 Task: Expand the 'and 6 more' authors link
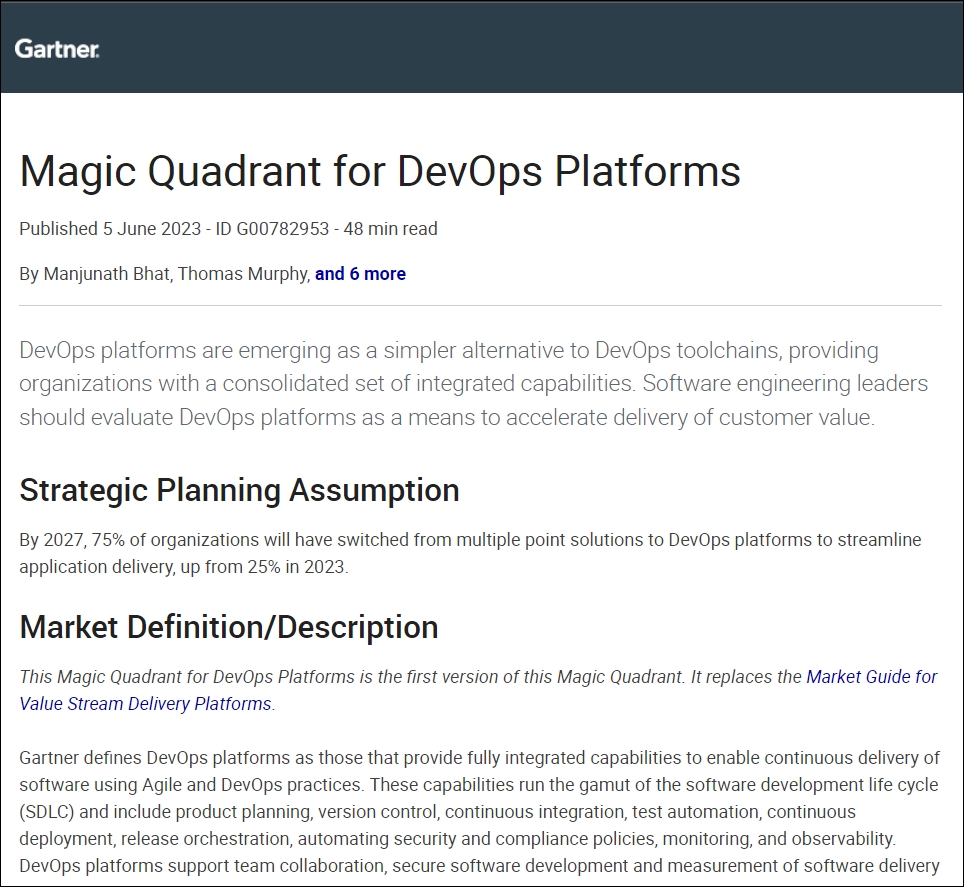pyautogui.click(x=360, y=274)
